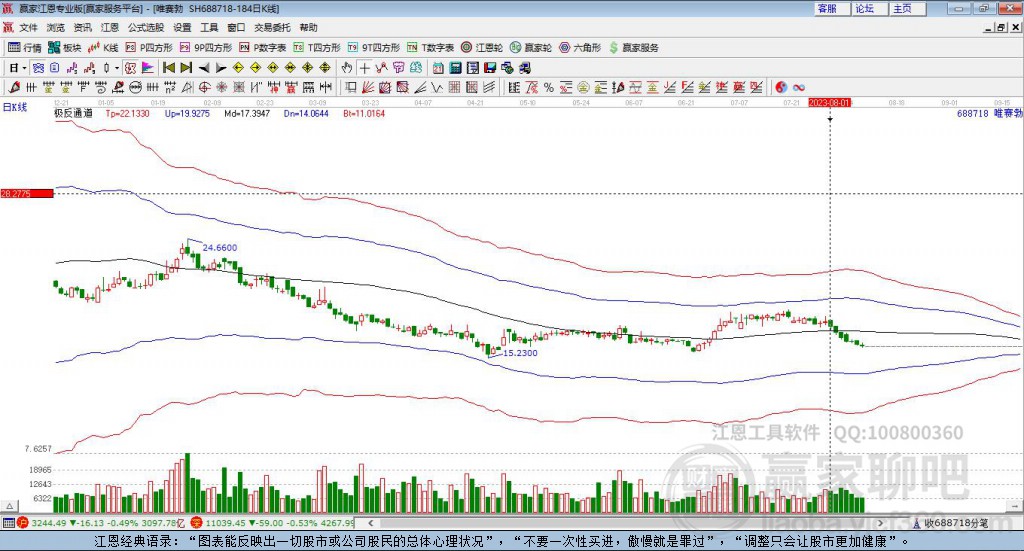Open the 板块 sector view

click(65, 48)
